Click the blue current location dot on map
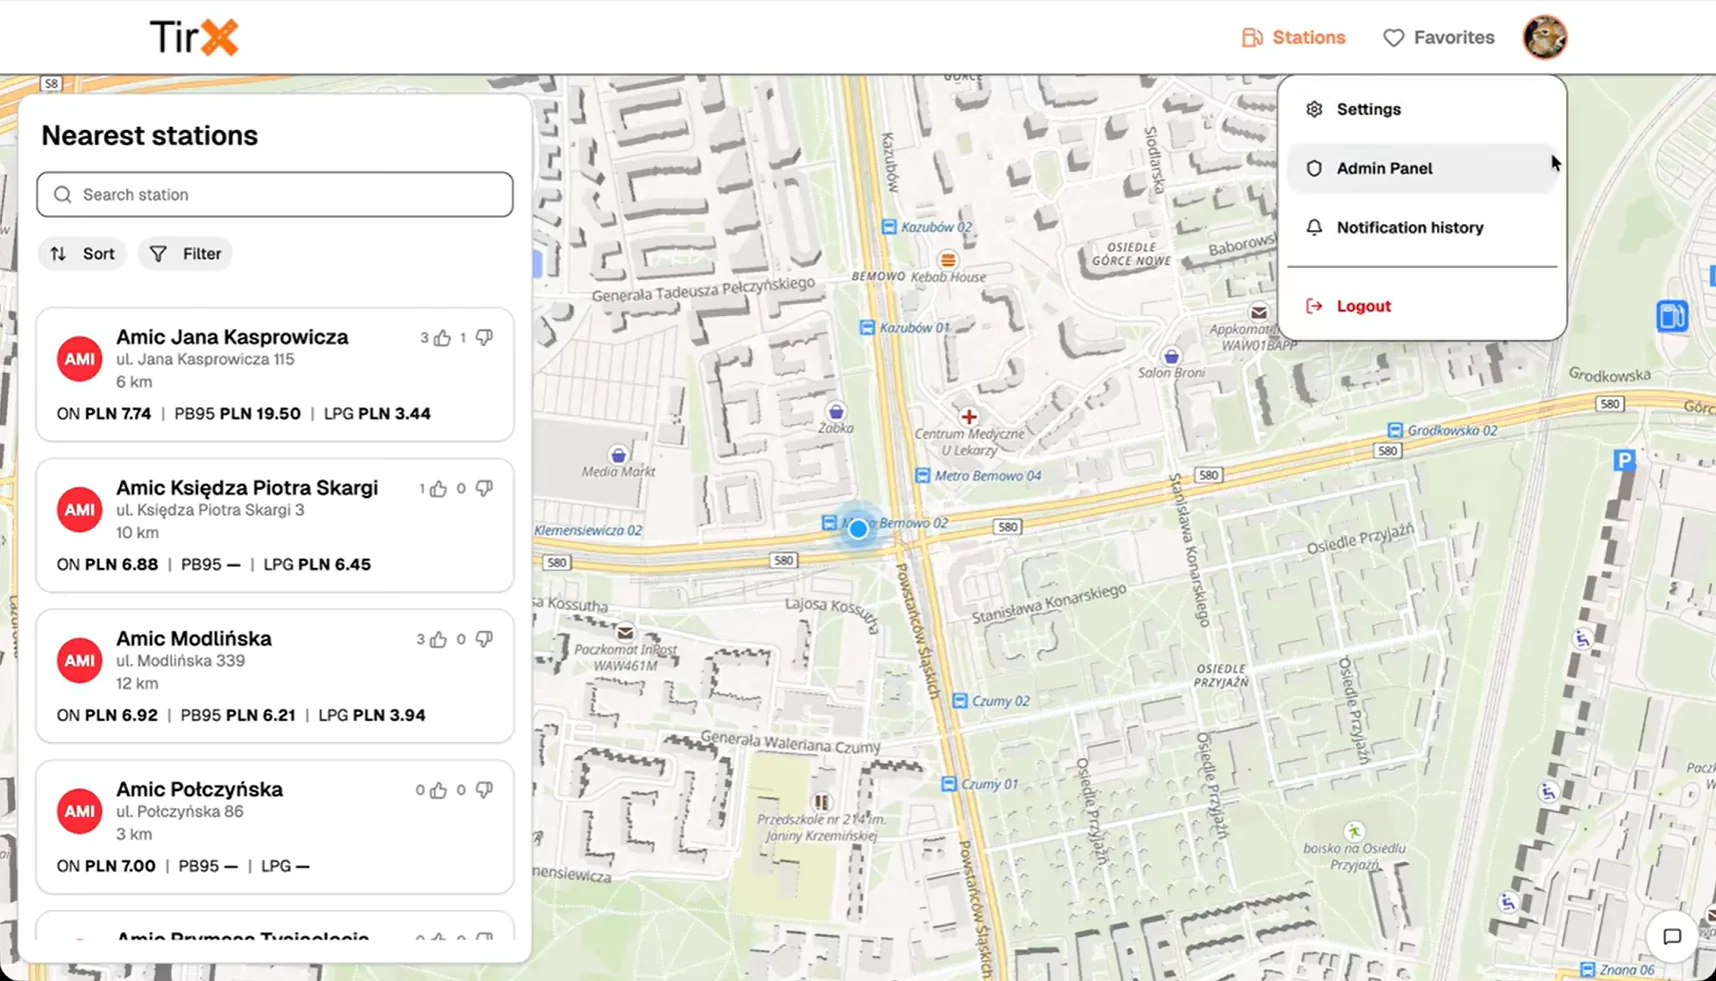The height and width of the screenshot is (981, 1716). point(858,529)
